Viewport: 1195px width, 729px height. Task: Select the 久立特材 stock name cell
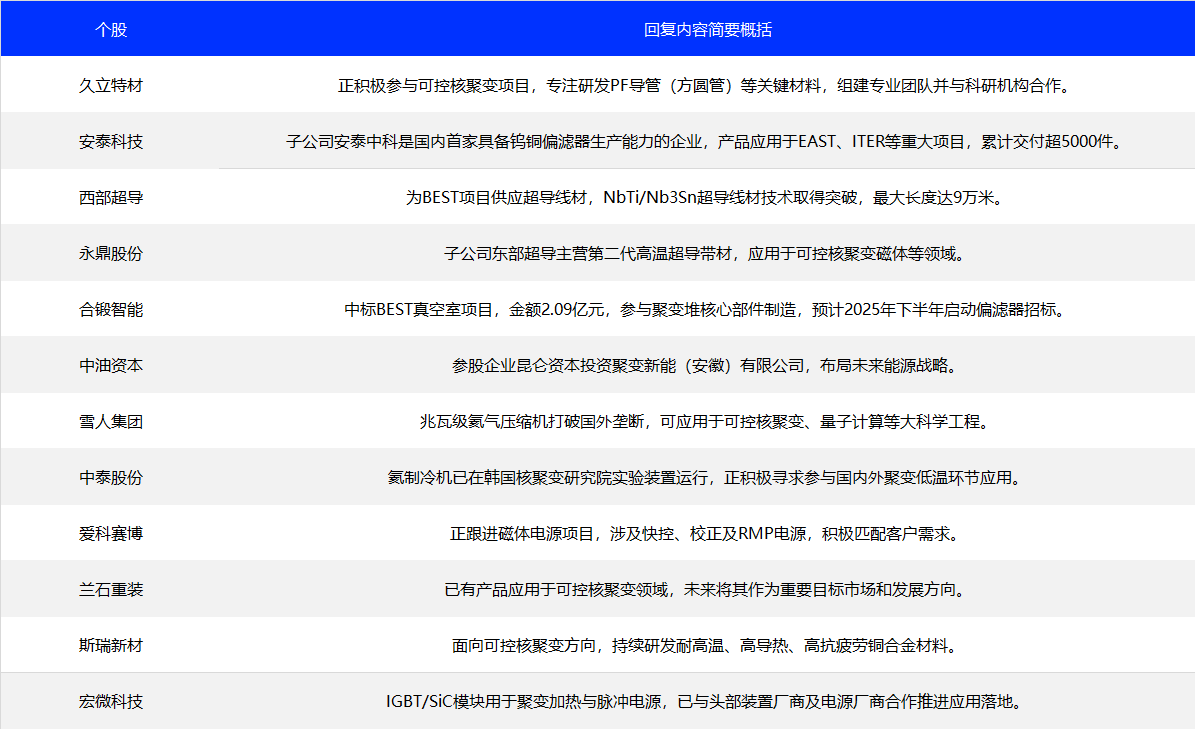[111, 85]
